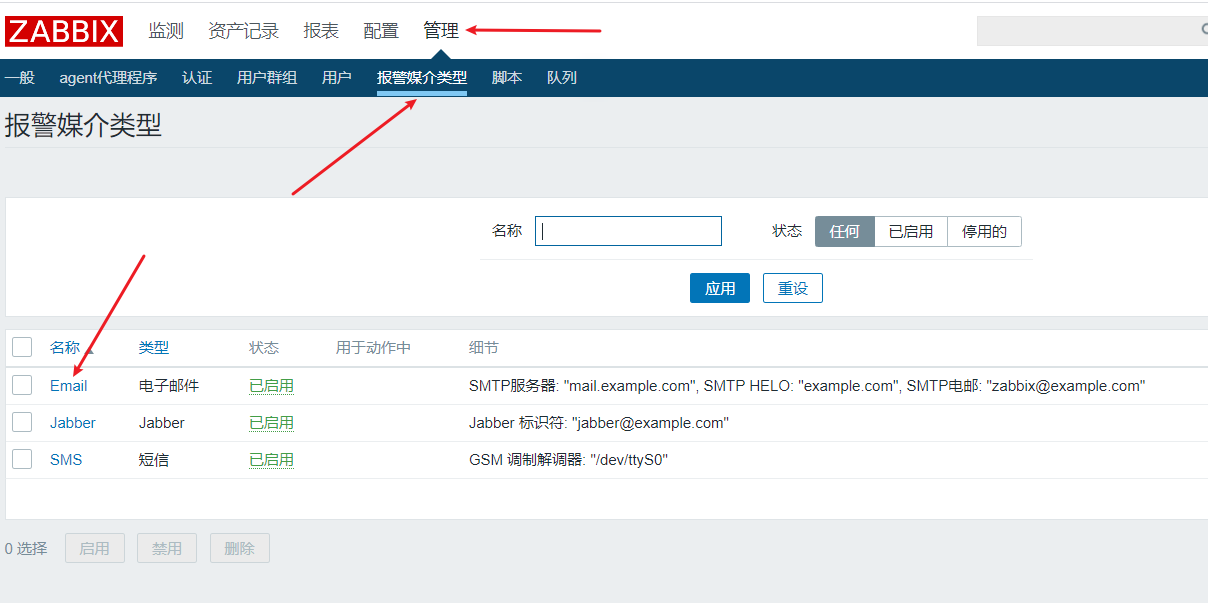
Task: Click the 报警媒介类型 page heading
Action: pos(83,125)
